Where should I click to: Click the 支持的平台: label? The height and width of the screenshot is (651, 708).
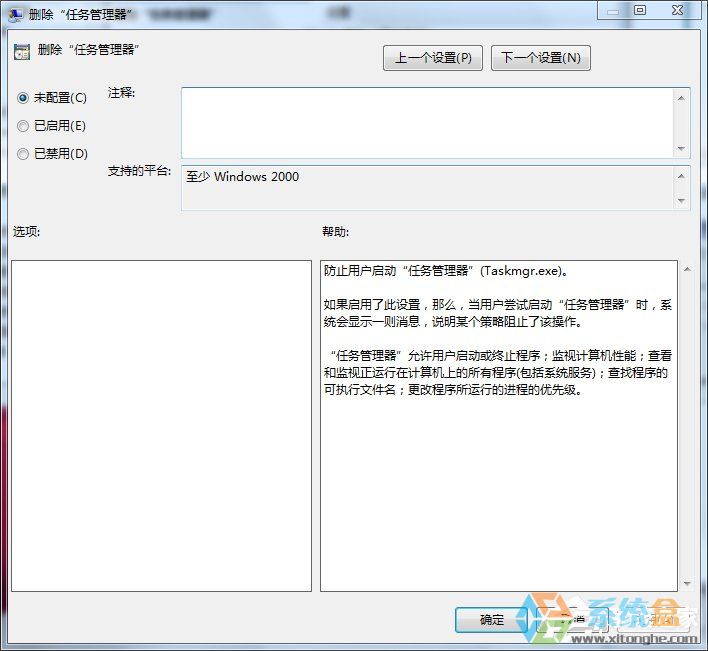click(140, 171)
